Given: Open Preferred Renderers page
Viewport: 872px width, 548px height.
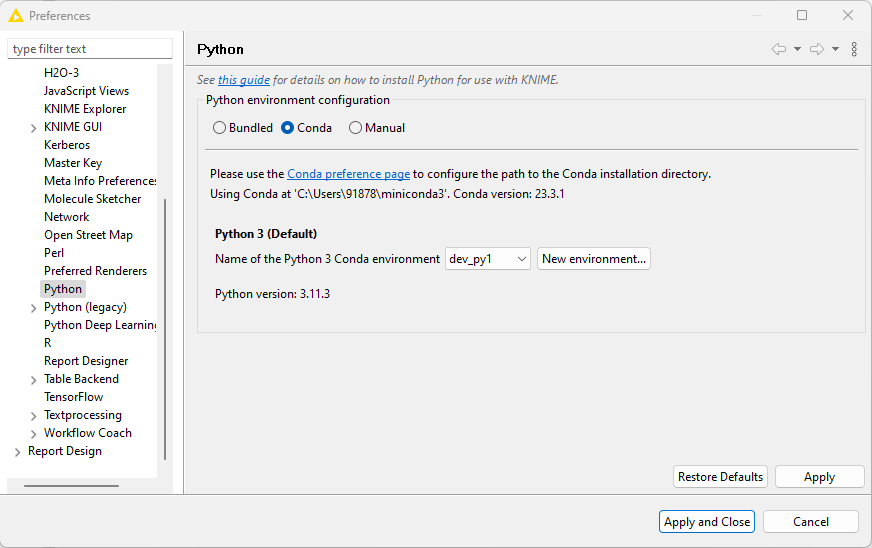Looking at the screenshot, I should (96, 271).
